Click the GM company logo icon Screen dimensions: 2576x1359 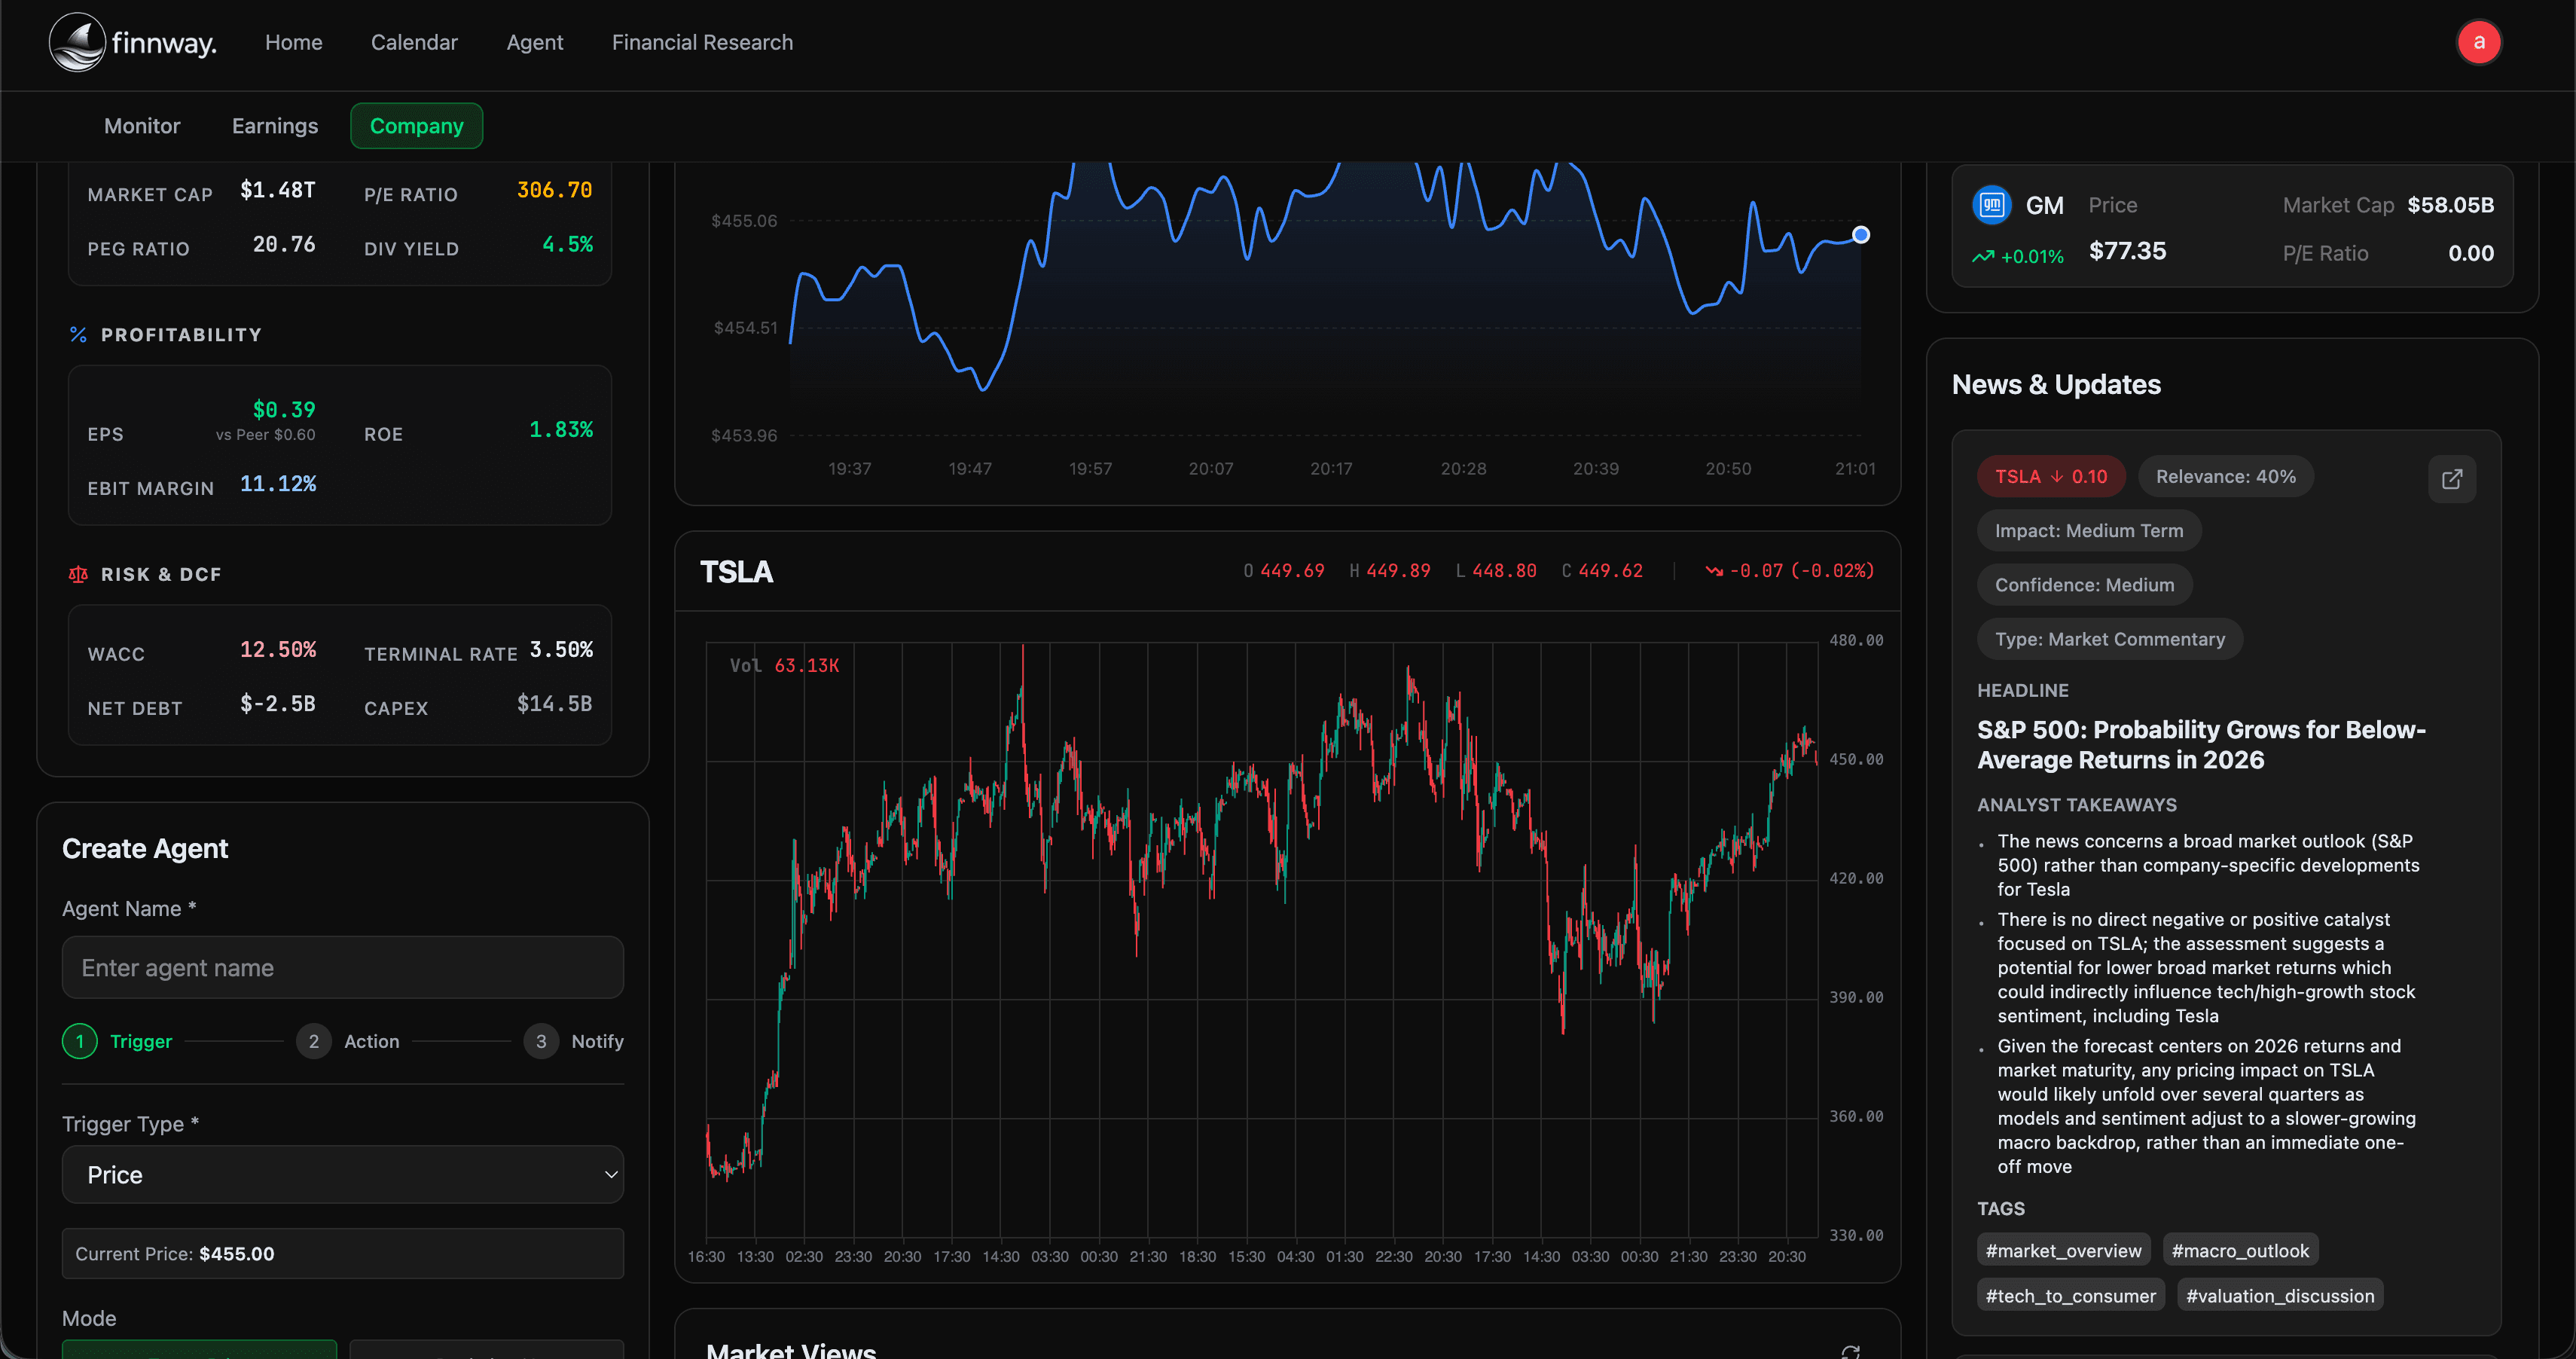click(x=1991, y=205)
